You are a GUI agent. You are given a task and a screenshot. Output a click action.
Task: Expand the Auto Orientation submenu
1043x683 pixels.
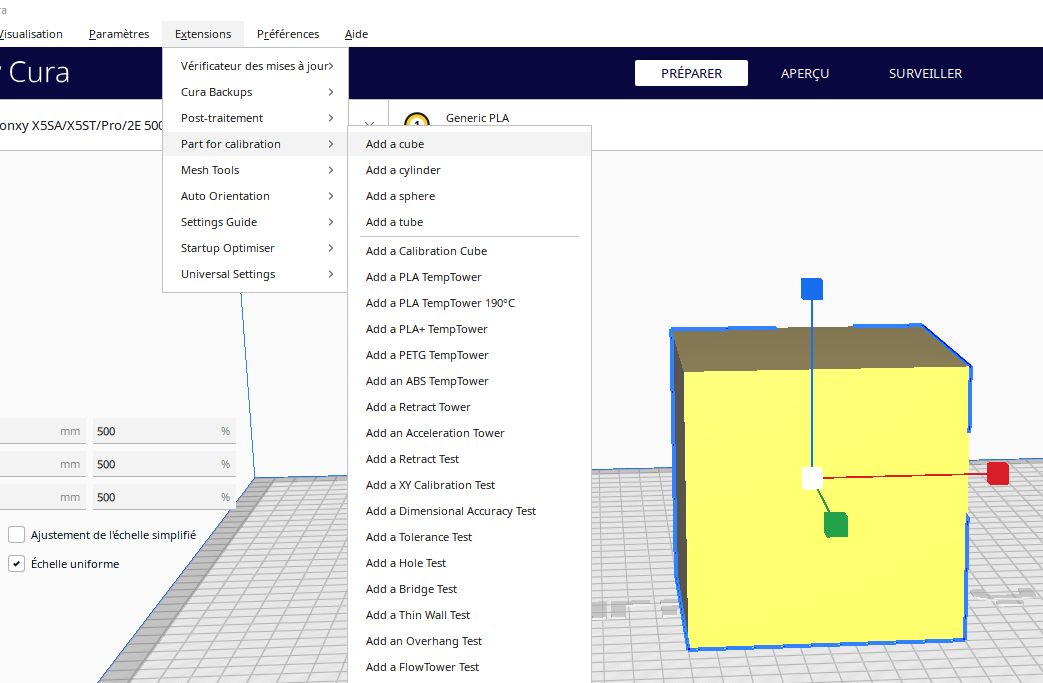point(255,196)
